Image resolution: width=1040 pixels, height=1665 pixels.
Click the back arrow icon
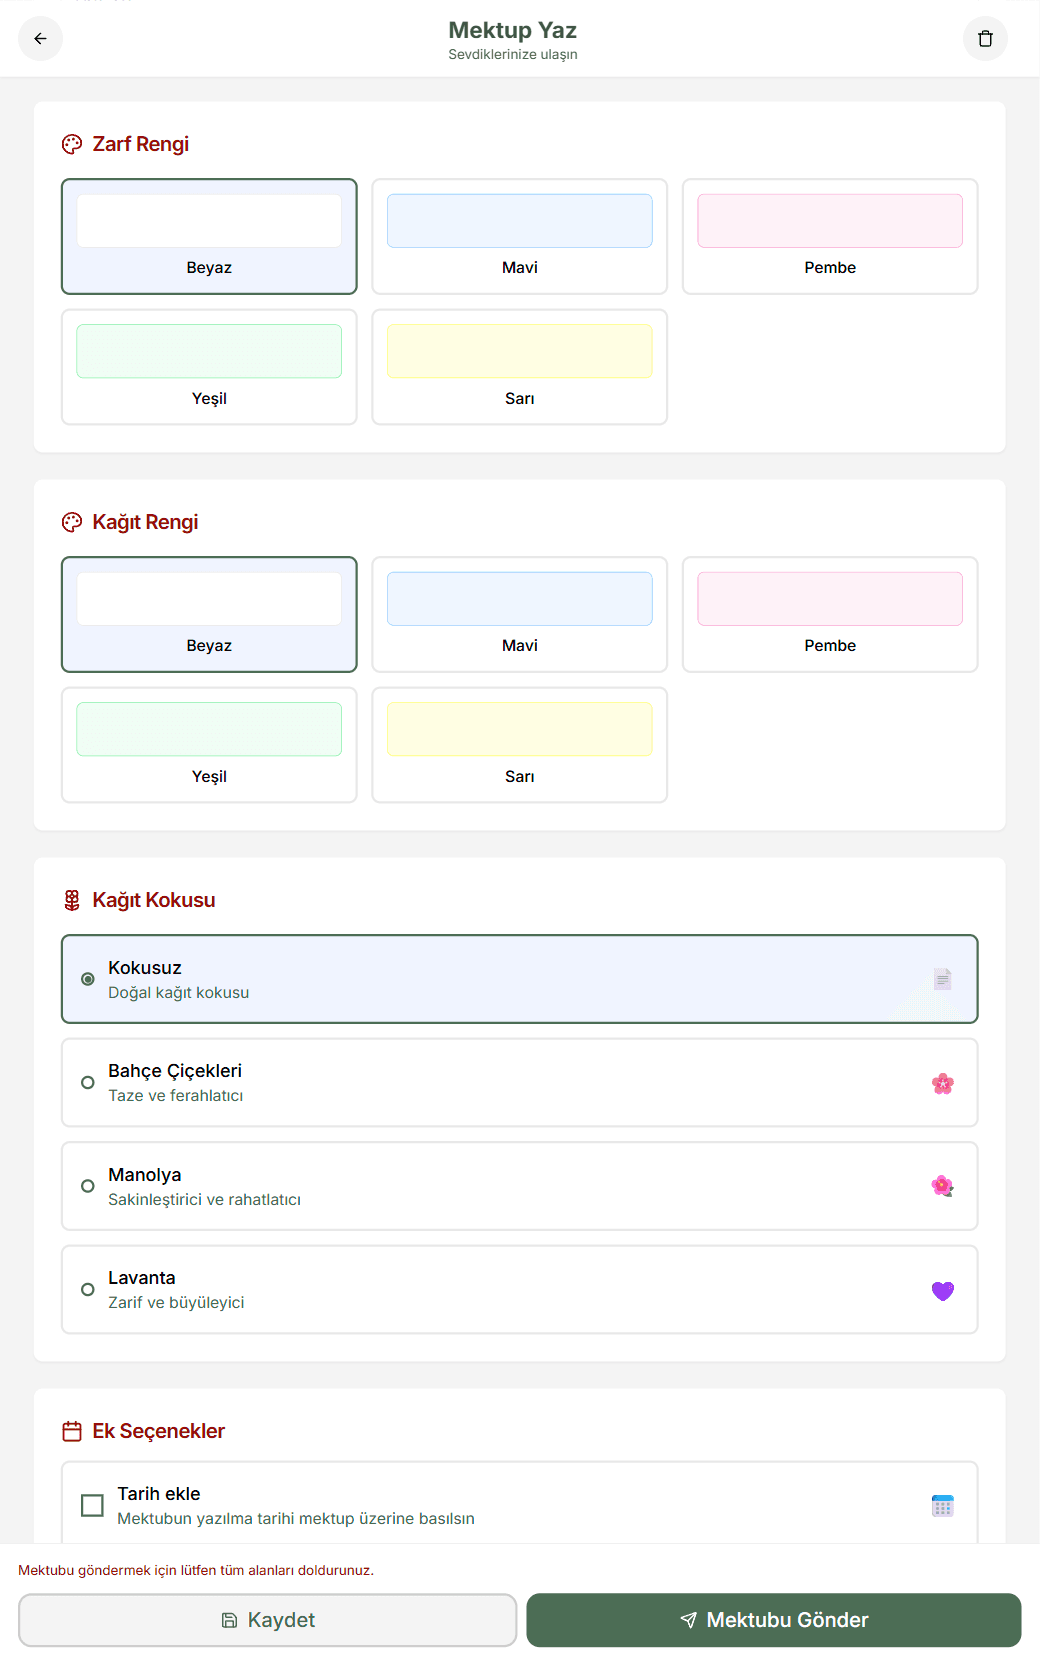(x=40, y=39)
